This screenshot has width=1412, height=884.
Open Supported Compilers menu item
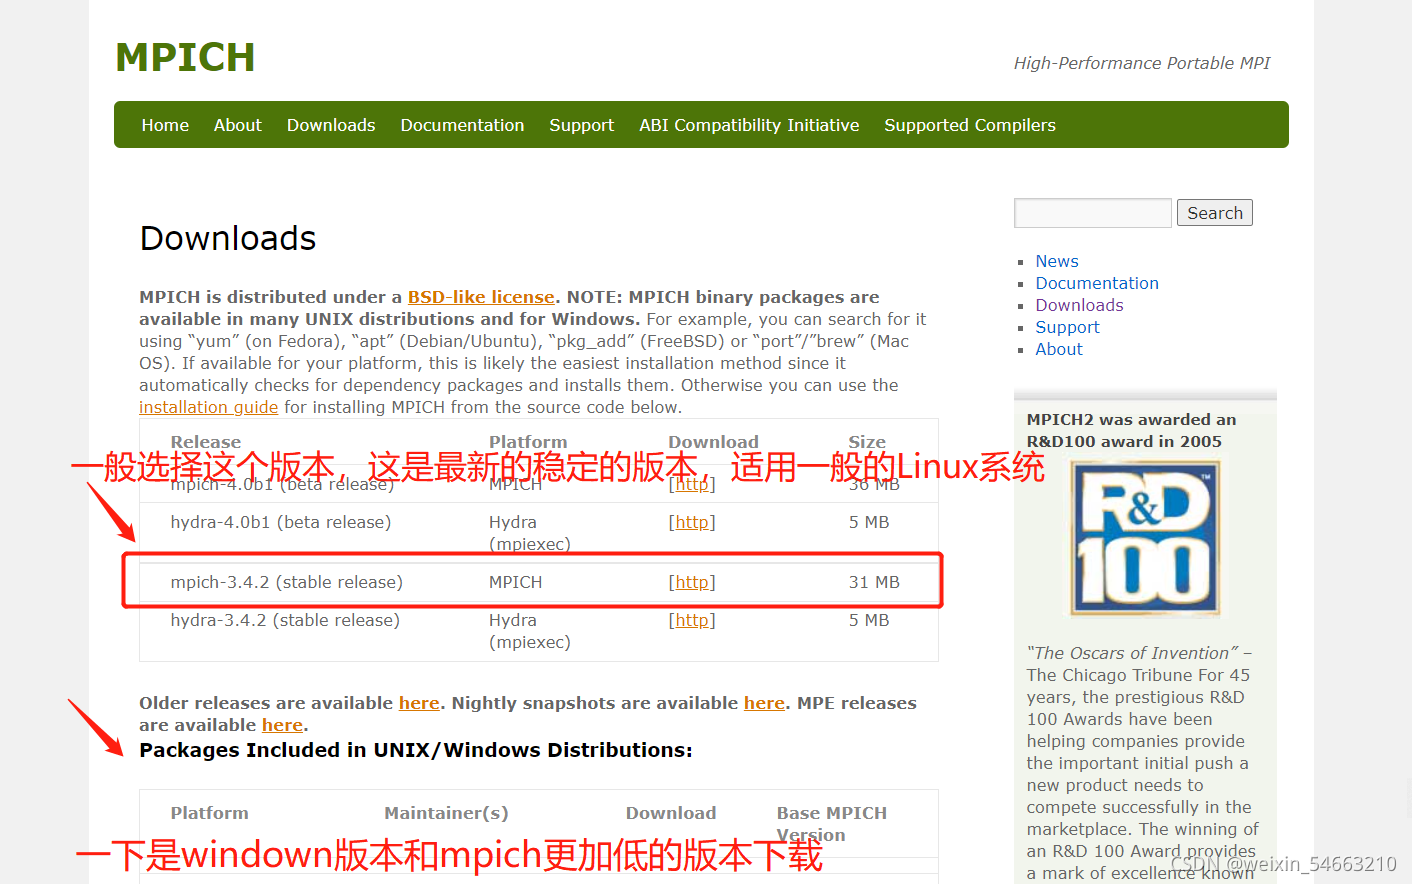point(970,125)
